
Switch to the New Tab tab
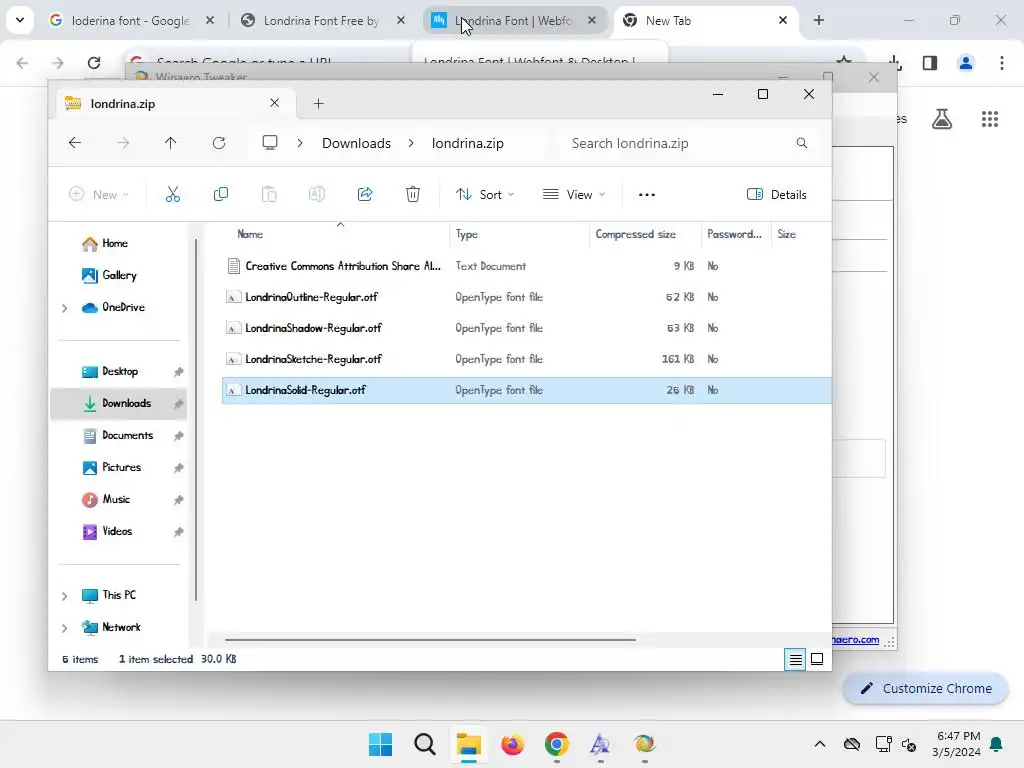pyautogui.click(x=705, y=21)
